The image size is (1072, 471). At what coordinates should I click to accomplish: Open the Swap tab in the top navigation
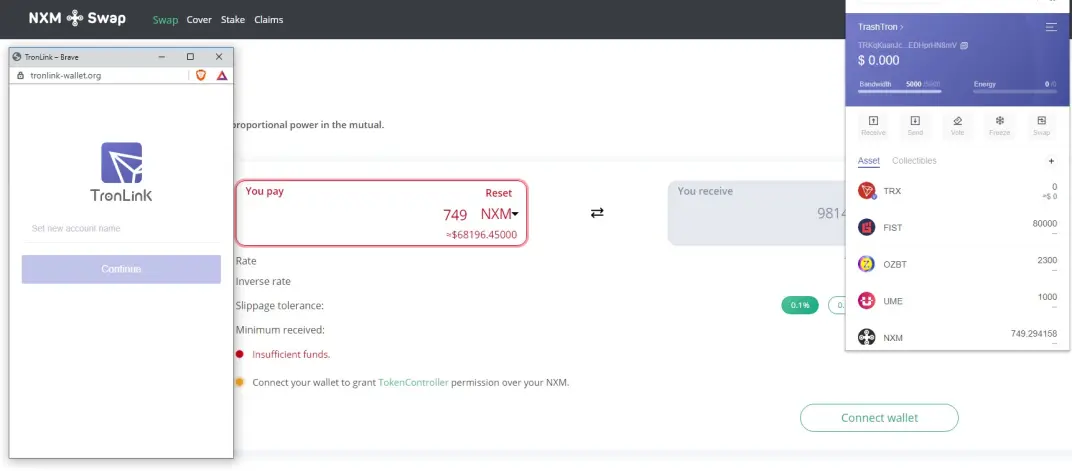point(165,20)
